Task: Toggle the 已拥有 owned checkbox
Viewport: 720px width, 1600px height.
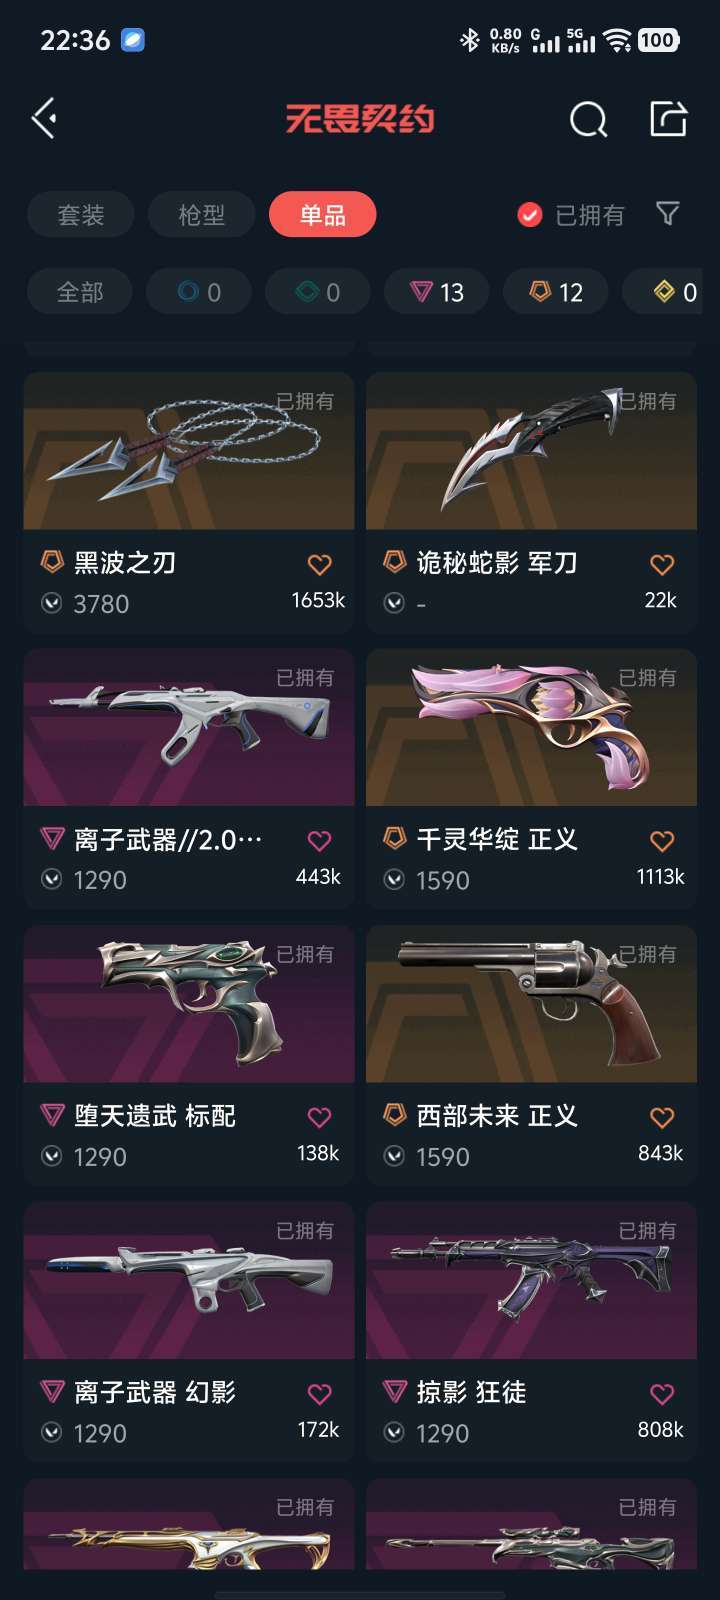Action: [x=530, y=215]
